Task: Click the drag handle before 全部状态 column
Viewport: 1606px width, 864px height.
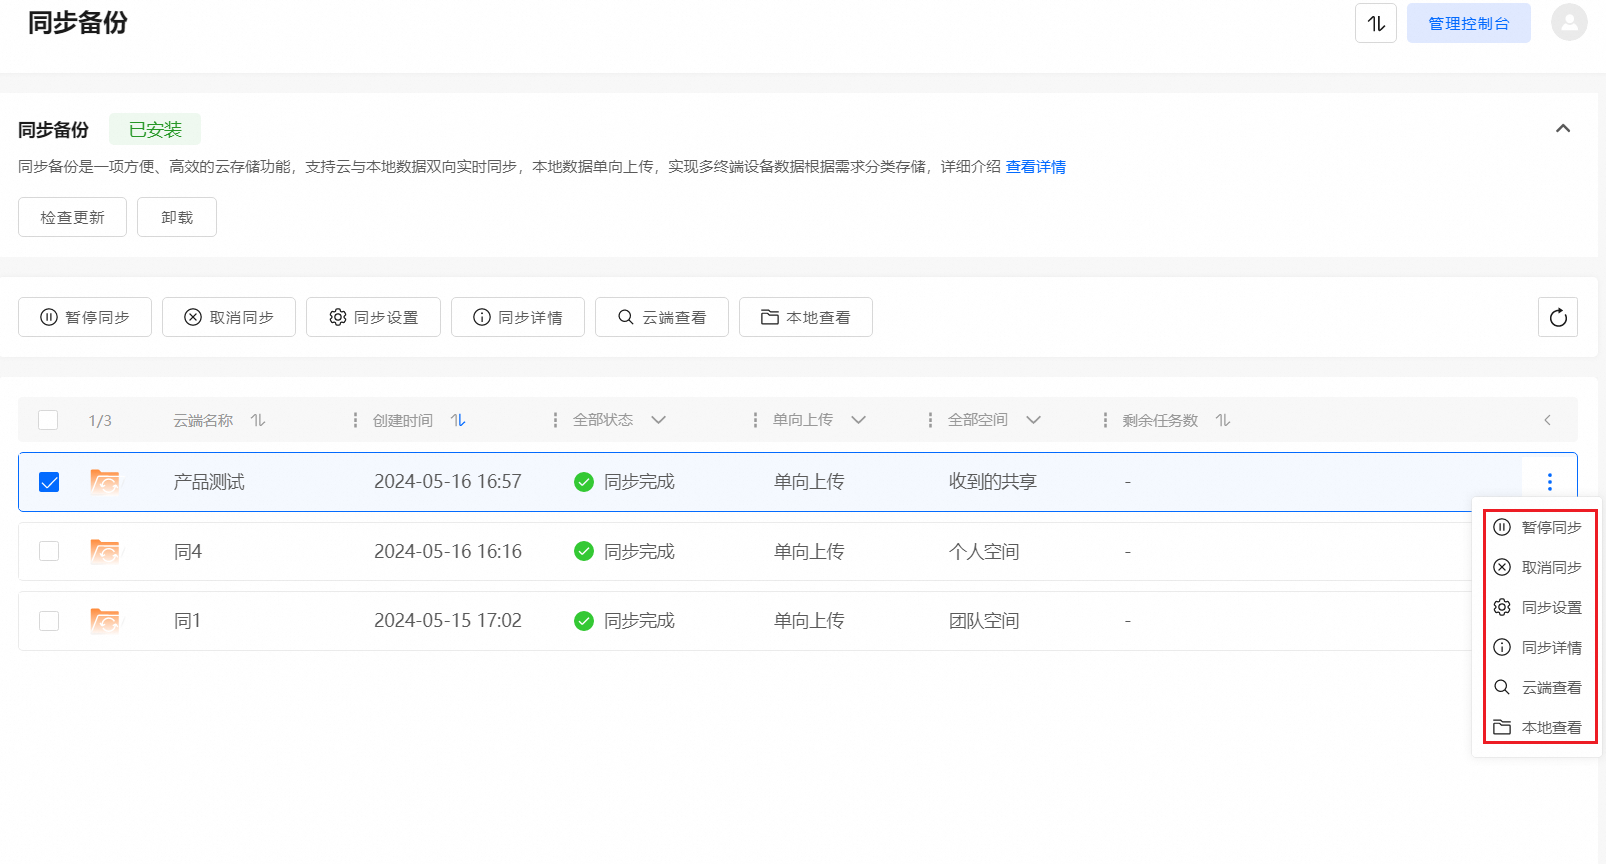Action: pos(555,420)
